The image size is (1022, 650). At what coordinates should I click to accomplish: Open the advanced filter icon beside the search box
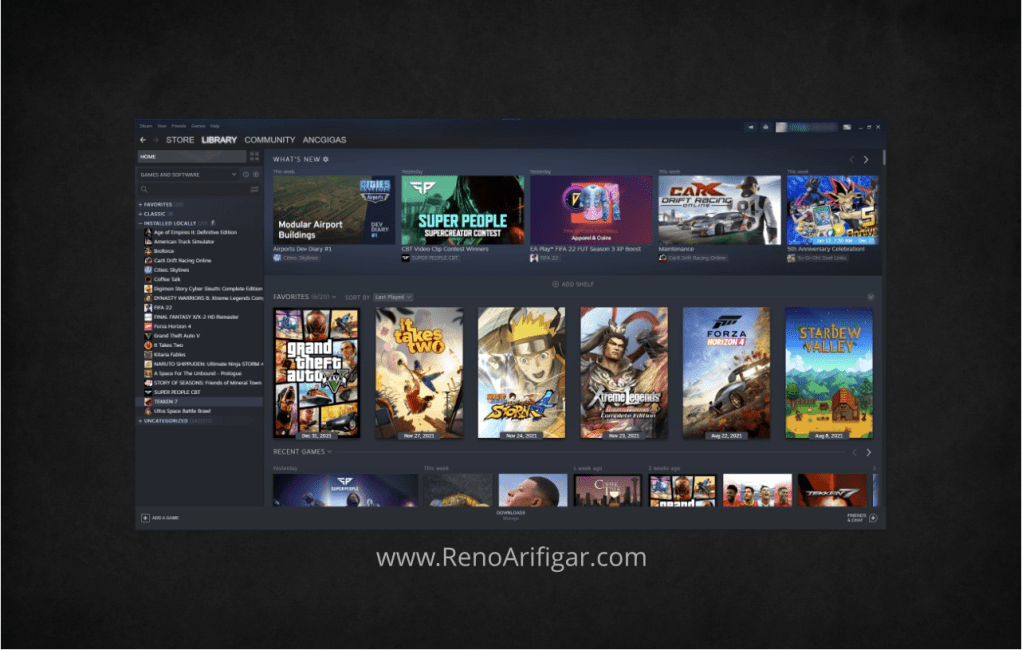pos(256,188)
